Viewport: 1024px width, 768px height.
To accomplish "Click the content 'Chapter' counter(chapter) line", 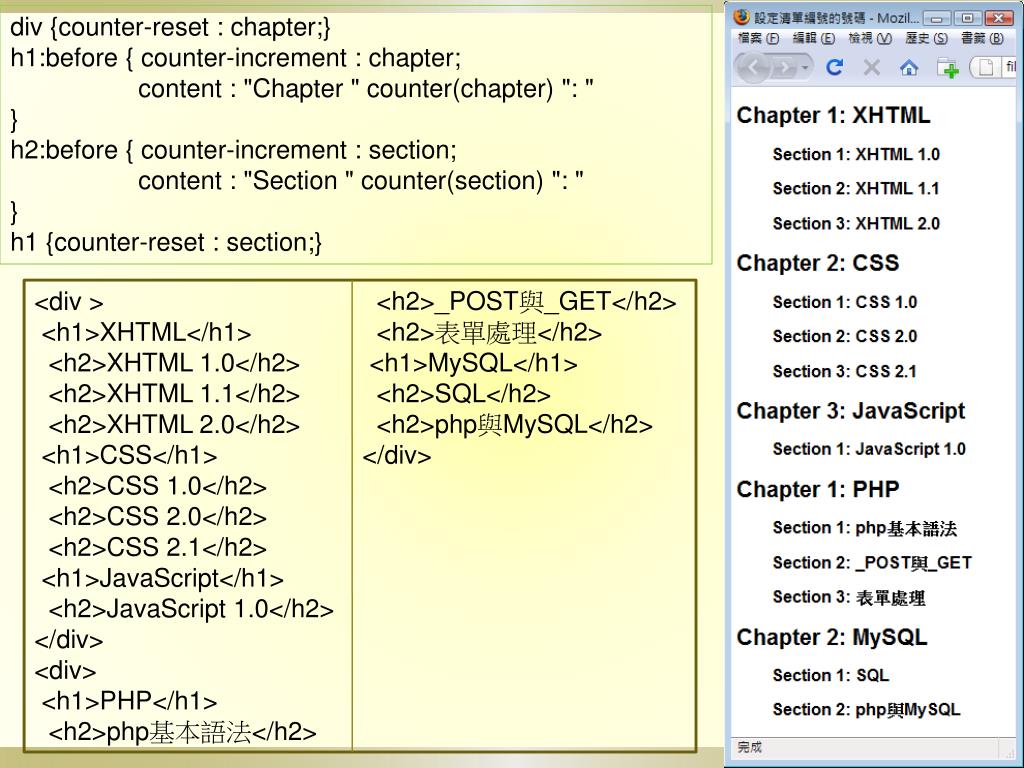I will click(366, 89).
